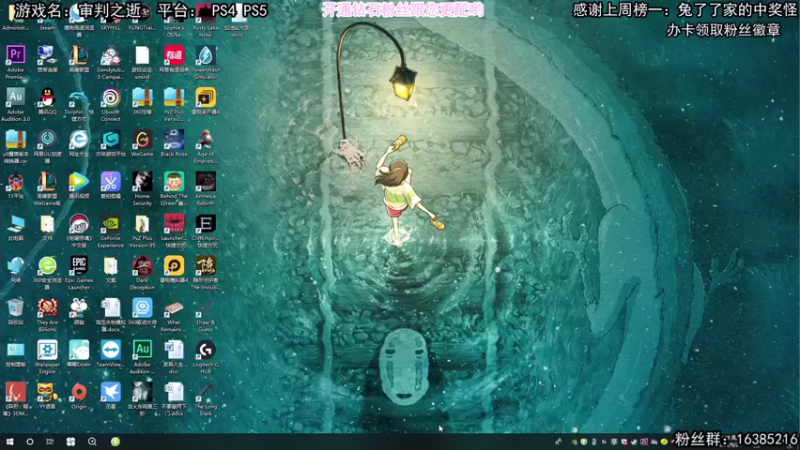Launch the SKYHILL game shortcut
The image size is (800, 450).
[x=110, y=16]
